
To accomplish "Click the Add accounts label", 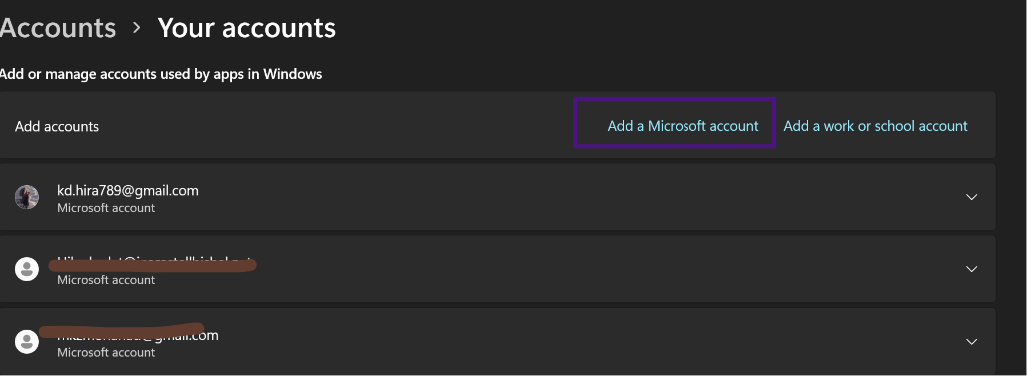I will 57,126.
